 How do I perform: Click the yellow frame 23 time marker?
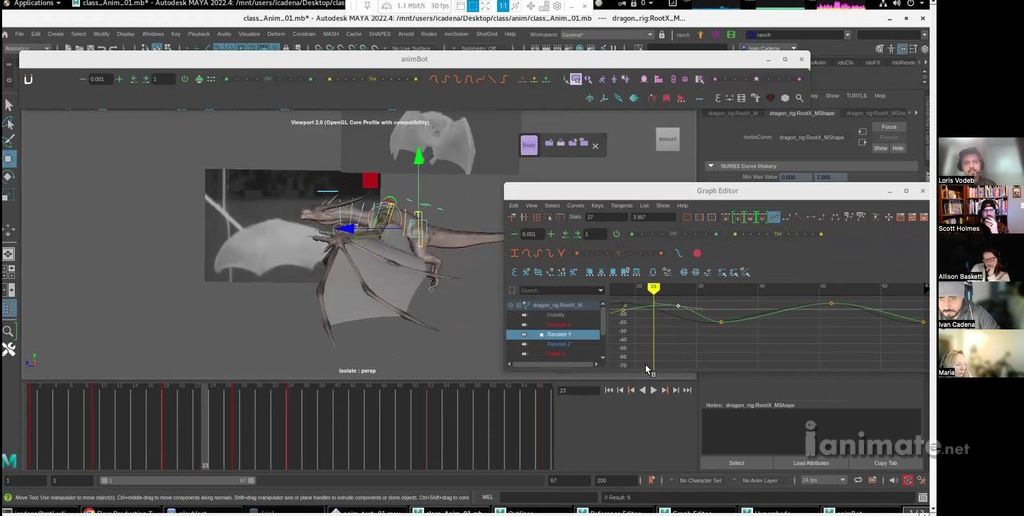[x=653, y=287]
